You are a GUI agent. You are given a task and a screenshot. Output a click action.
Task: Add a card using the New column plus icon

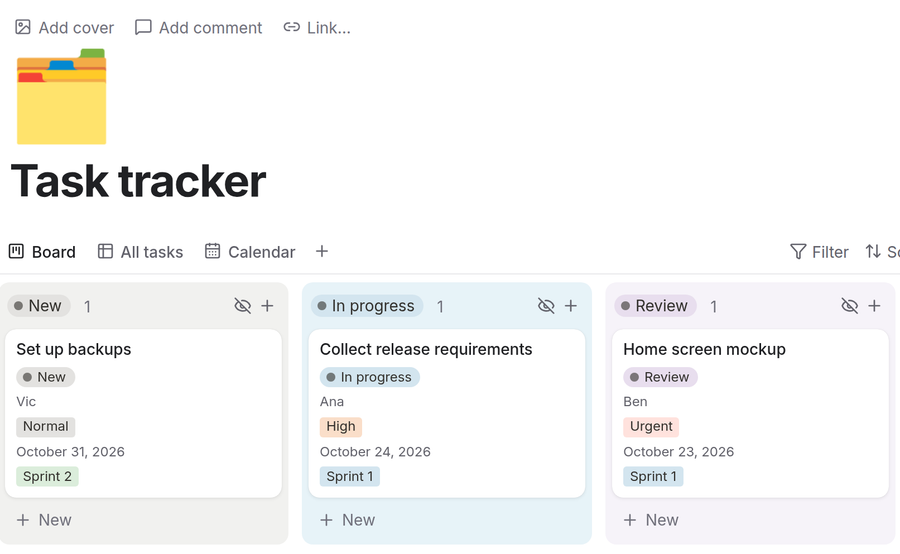[x=267, y=306]
